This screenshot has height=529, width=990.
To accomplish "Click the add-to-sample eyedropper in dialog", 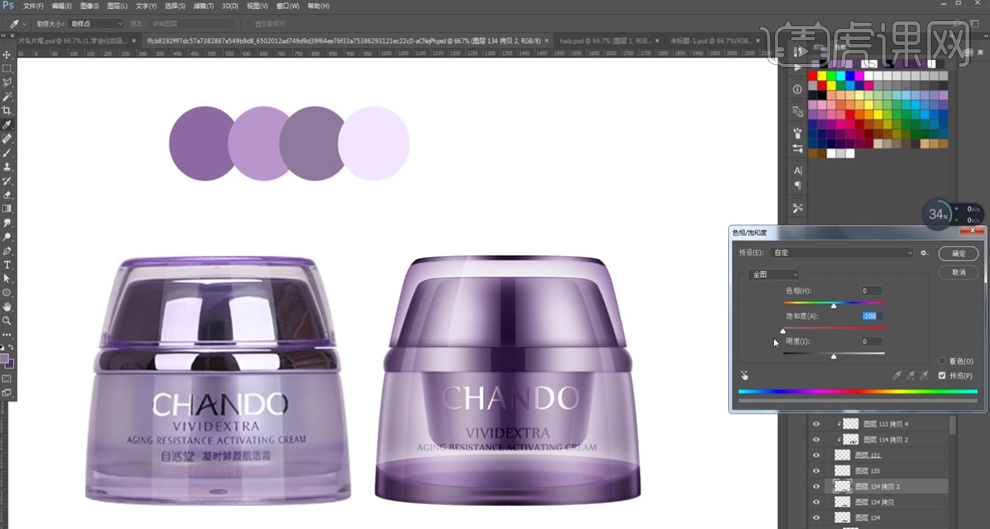I will [x=910, y=376].
